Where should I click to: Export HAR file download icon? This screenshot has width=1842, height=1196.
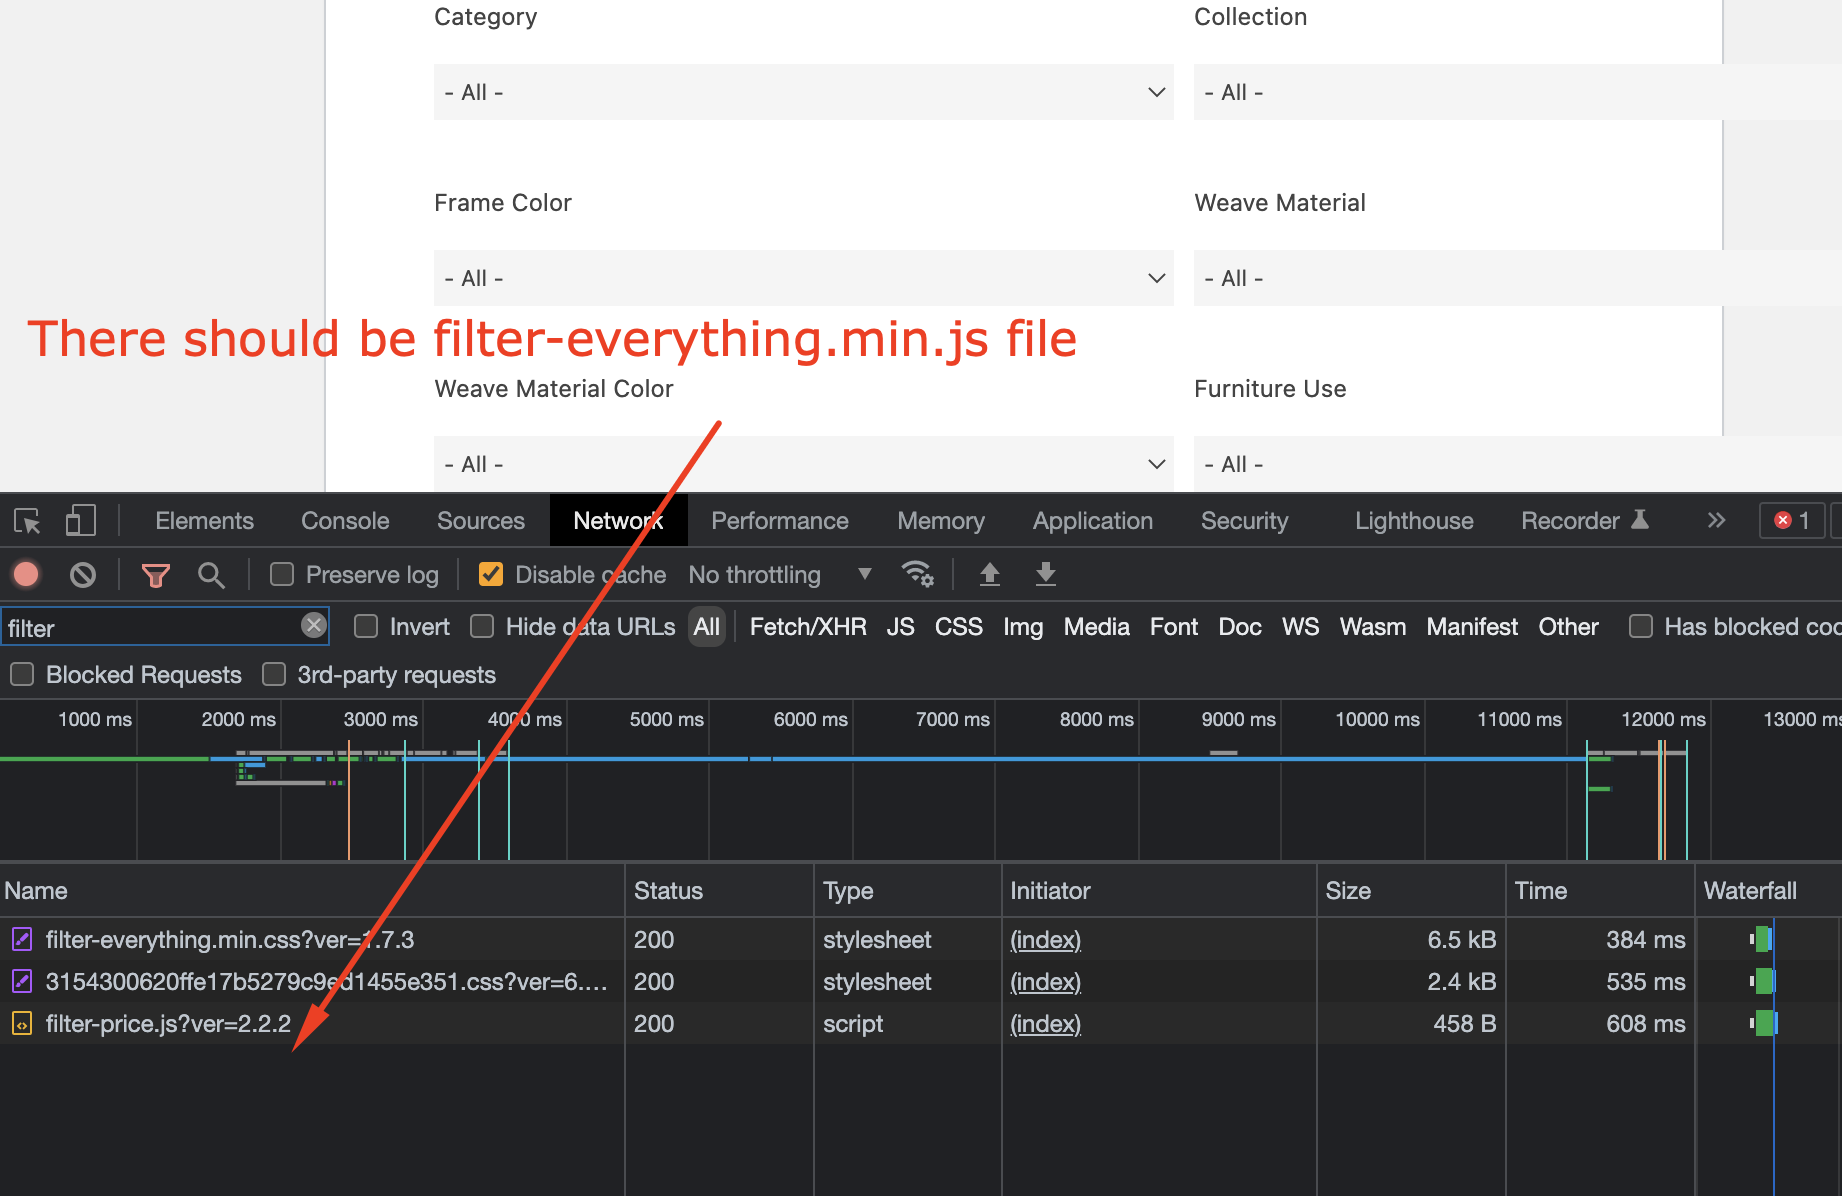[x=1046, y=574]
